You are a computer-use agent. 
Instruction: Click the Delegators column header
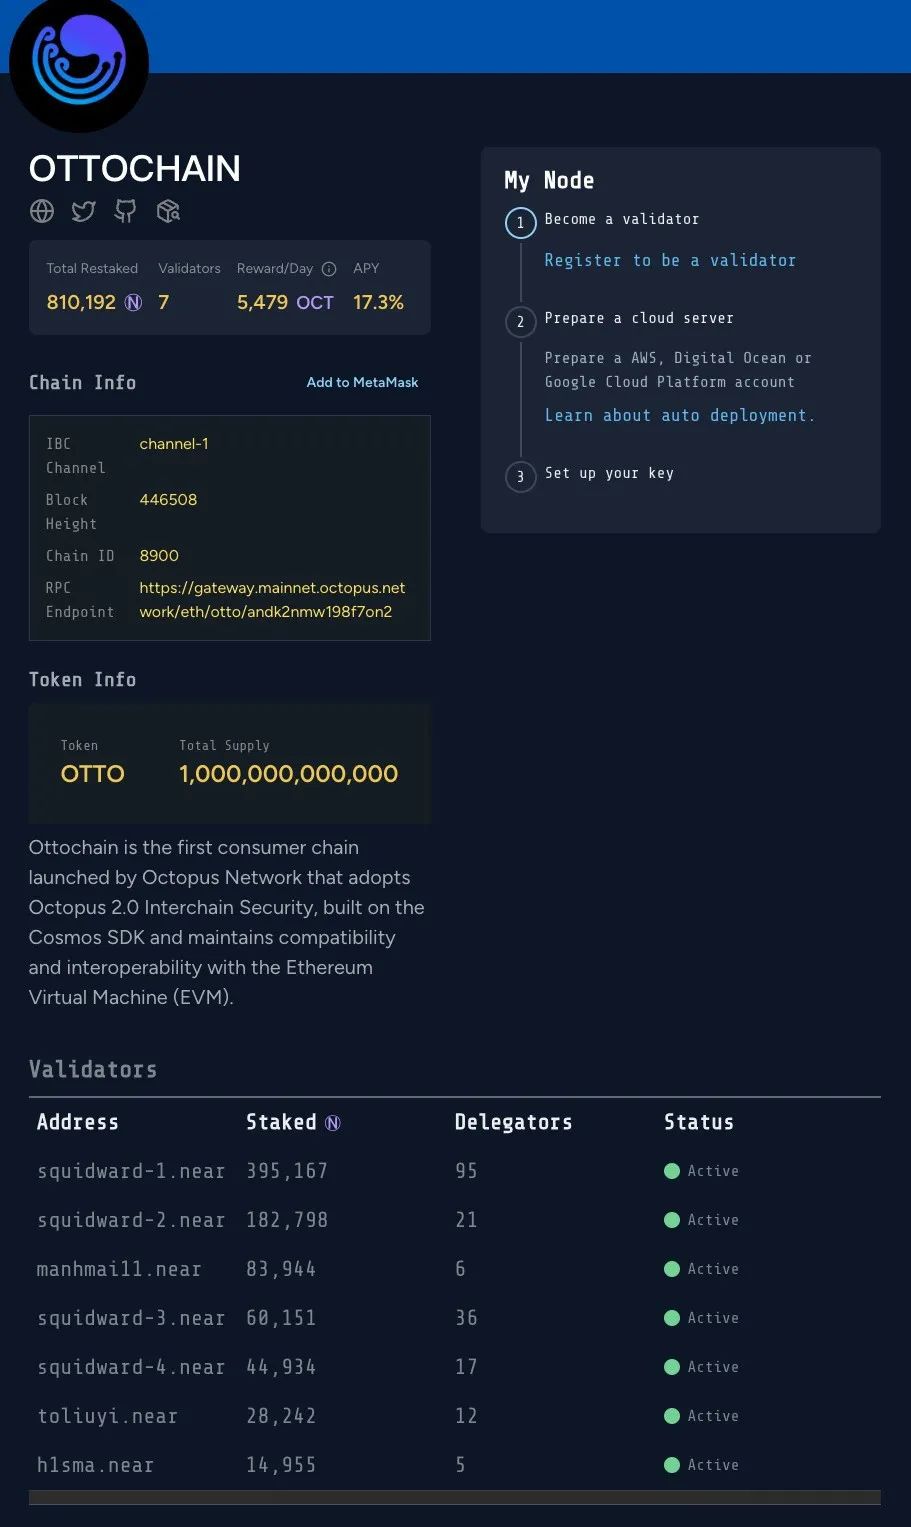pyautogui.click(x=514, y=1122)
